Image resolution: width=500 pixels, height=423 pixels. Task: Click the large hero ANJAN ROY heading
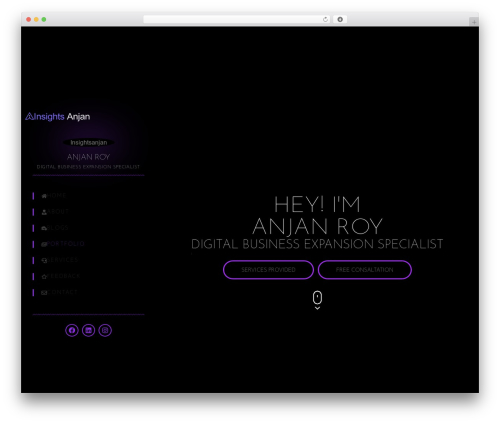pos(317,227)
